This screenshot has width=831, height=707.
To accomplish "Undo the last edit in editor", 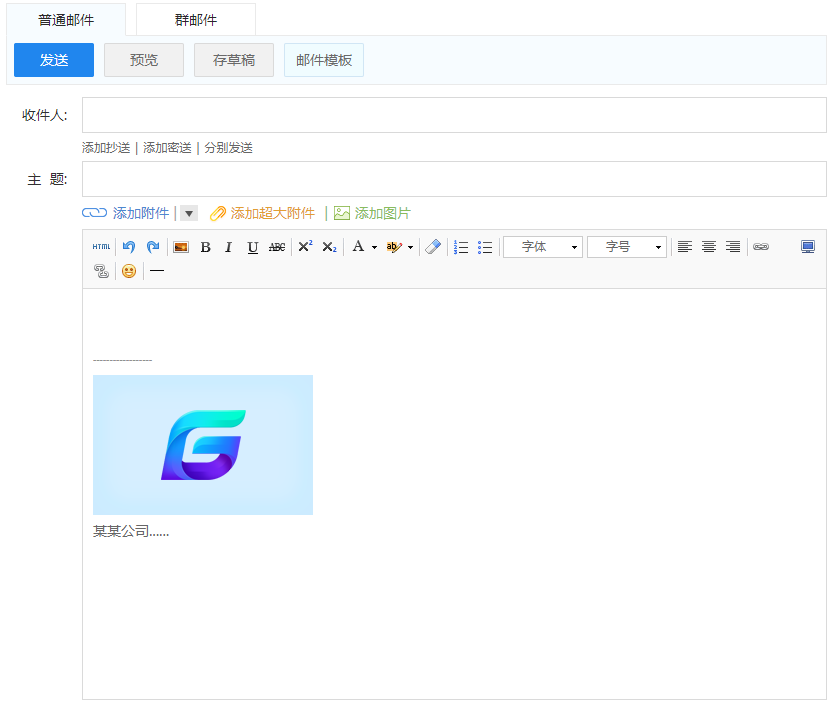I will [128, 247].
